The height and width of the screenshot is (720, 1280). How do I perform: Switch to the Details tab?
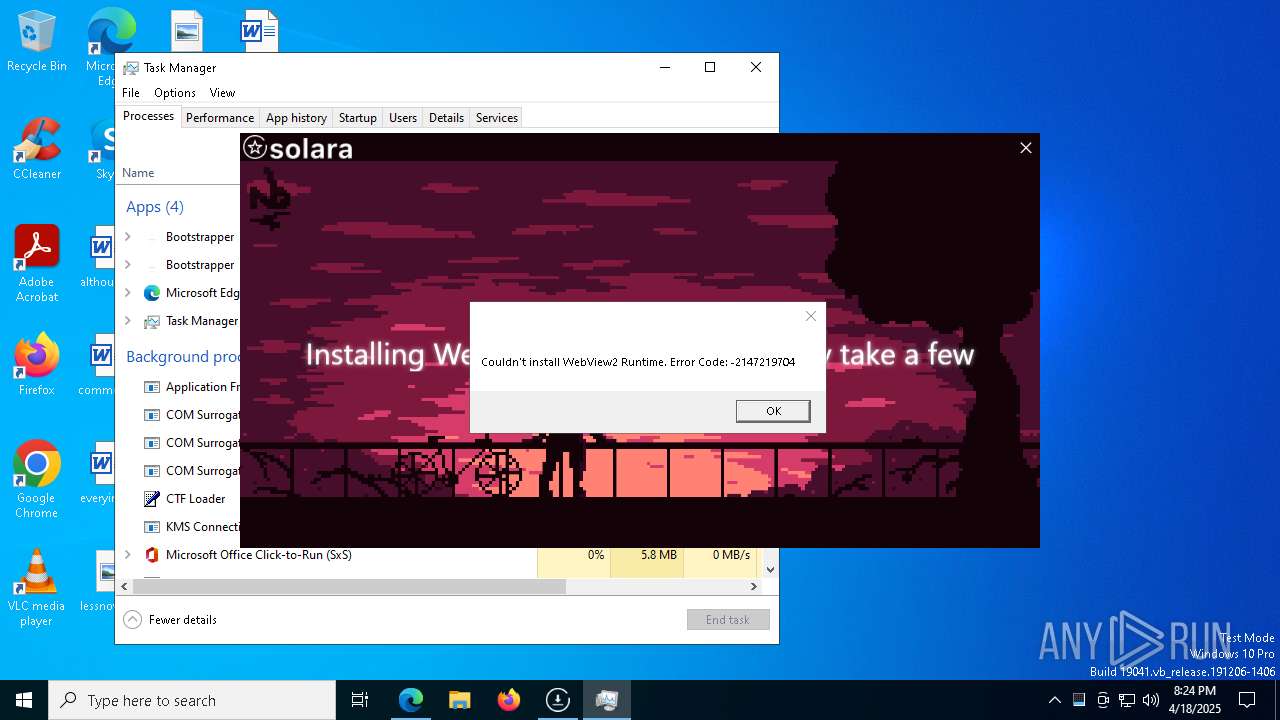[x=446, y=118]
